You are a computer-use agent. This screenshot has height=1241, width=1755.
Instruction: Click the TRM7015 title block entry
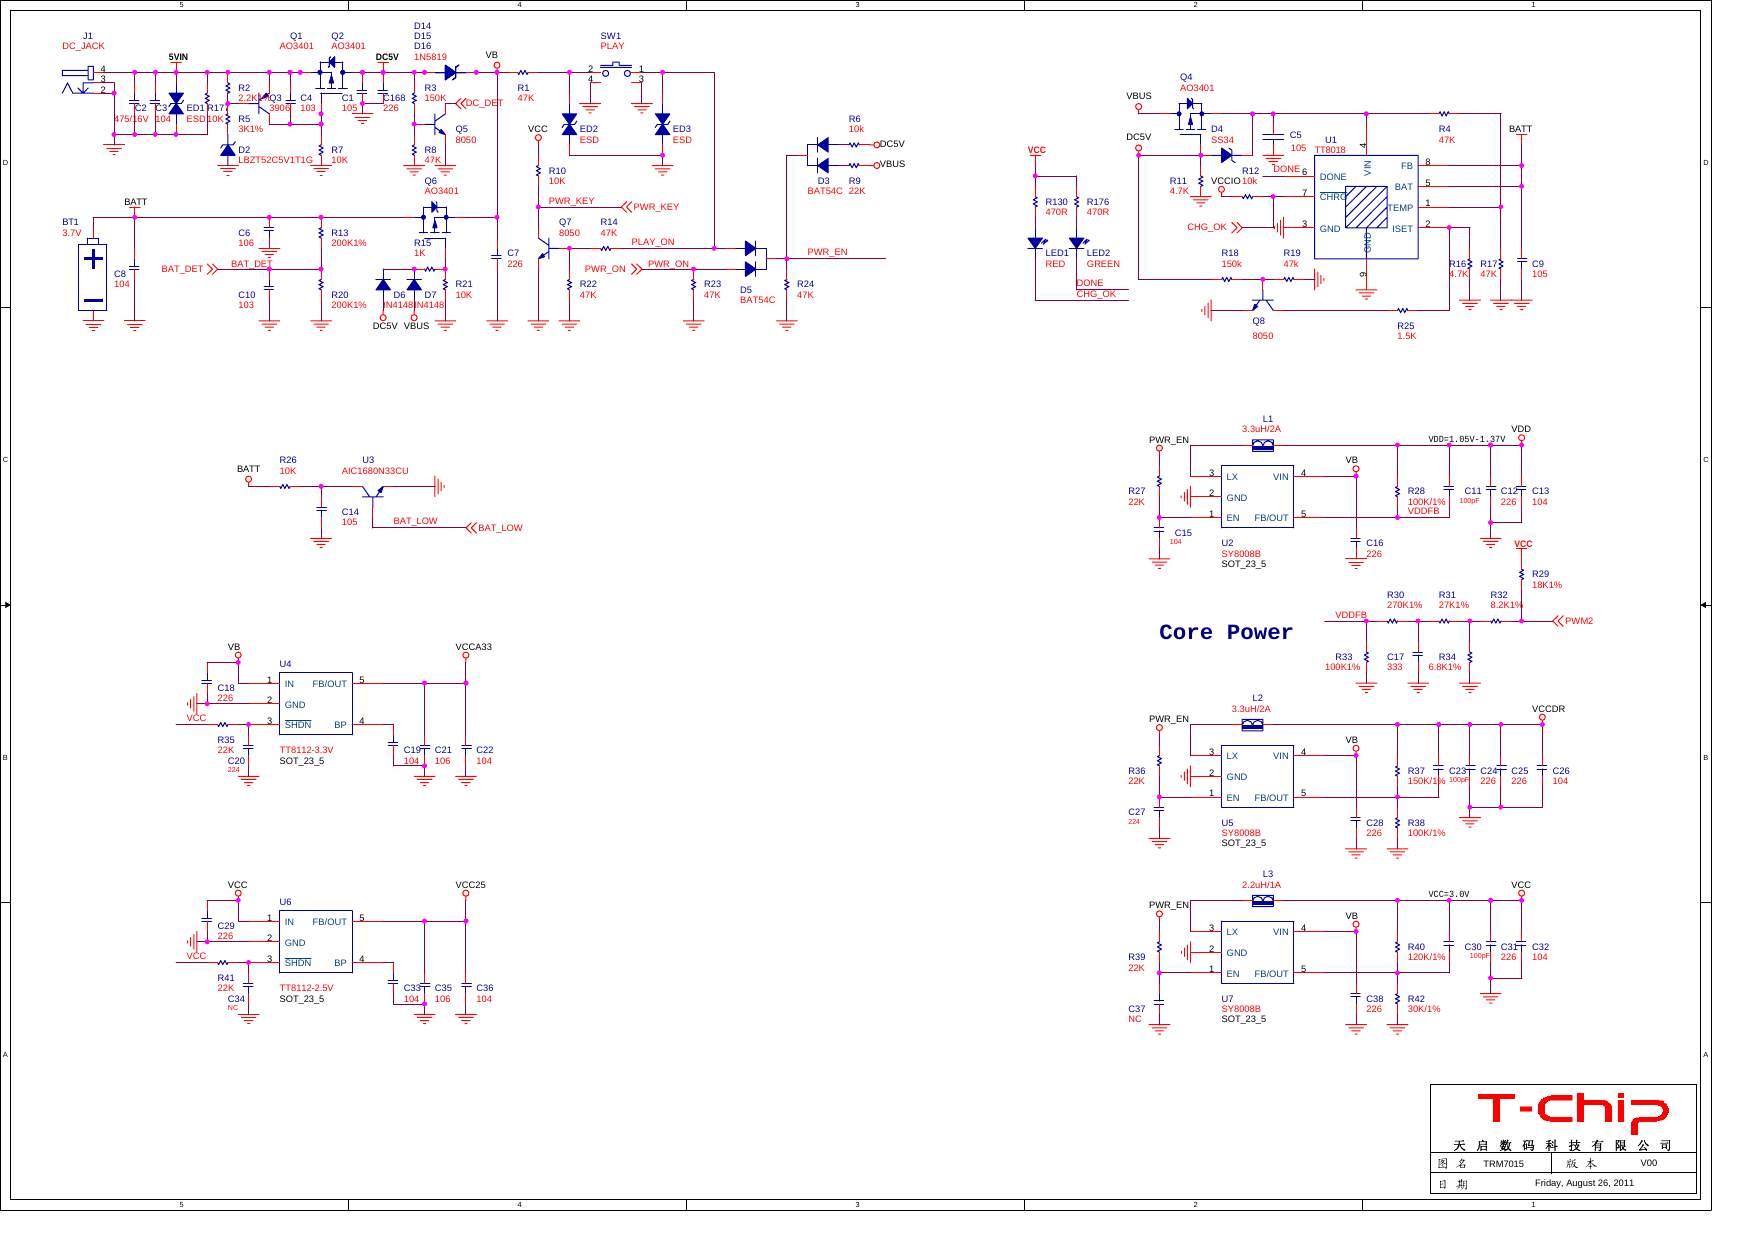[x=1502, y=1163]
